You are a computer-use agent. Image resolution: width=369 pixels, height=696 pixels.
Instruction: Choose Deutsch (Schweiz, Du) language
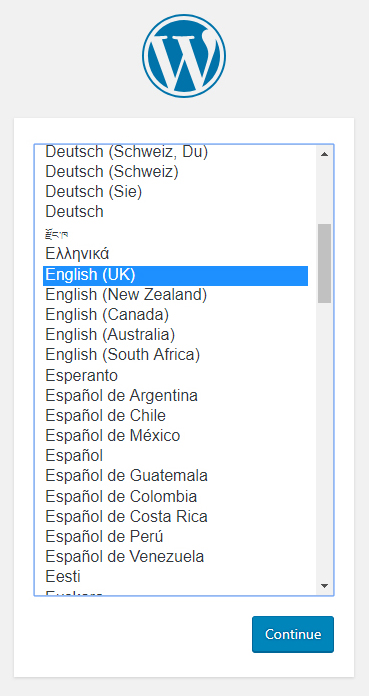click(175, 152)
